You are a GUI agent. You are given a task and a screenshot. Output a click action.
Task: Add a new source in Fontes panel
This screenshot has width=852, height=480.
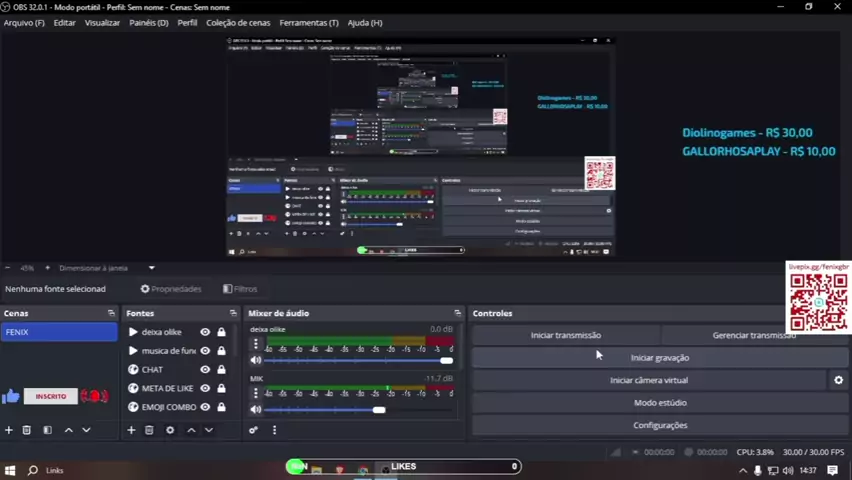click(x=131, y=430)
